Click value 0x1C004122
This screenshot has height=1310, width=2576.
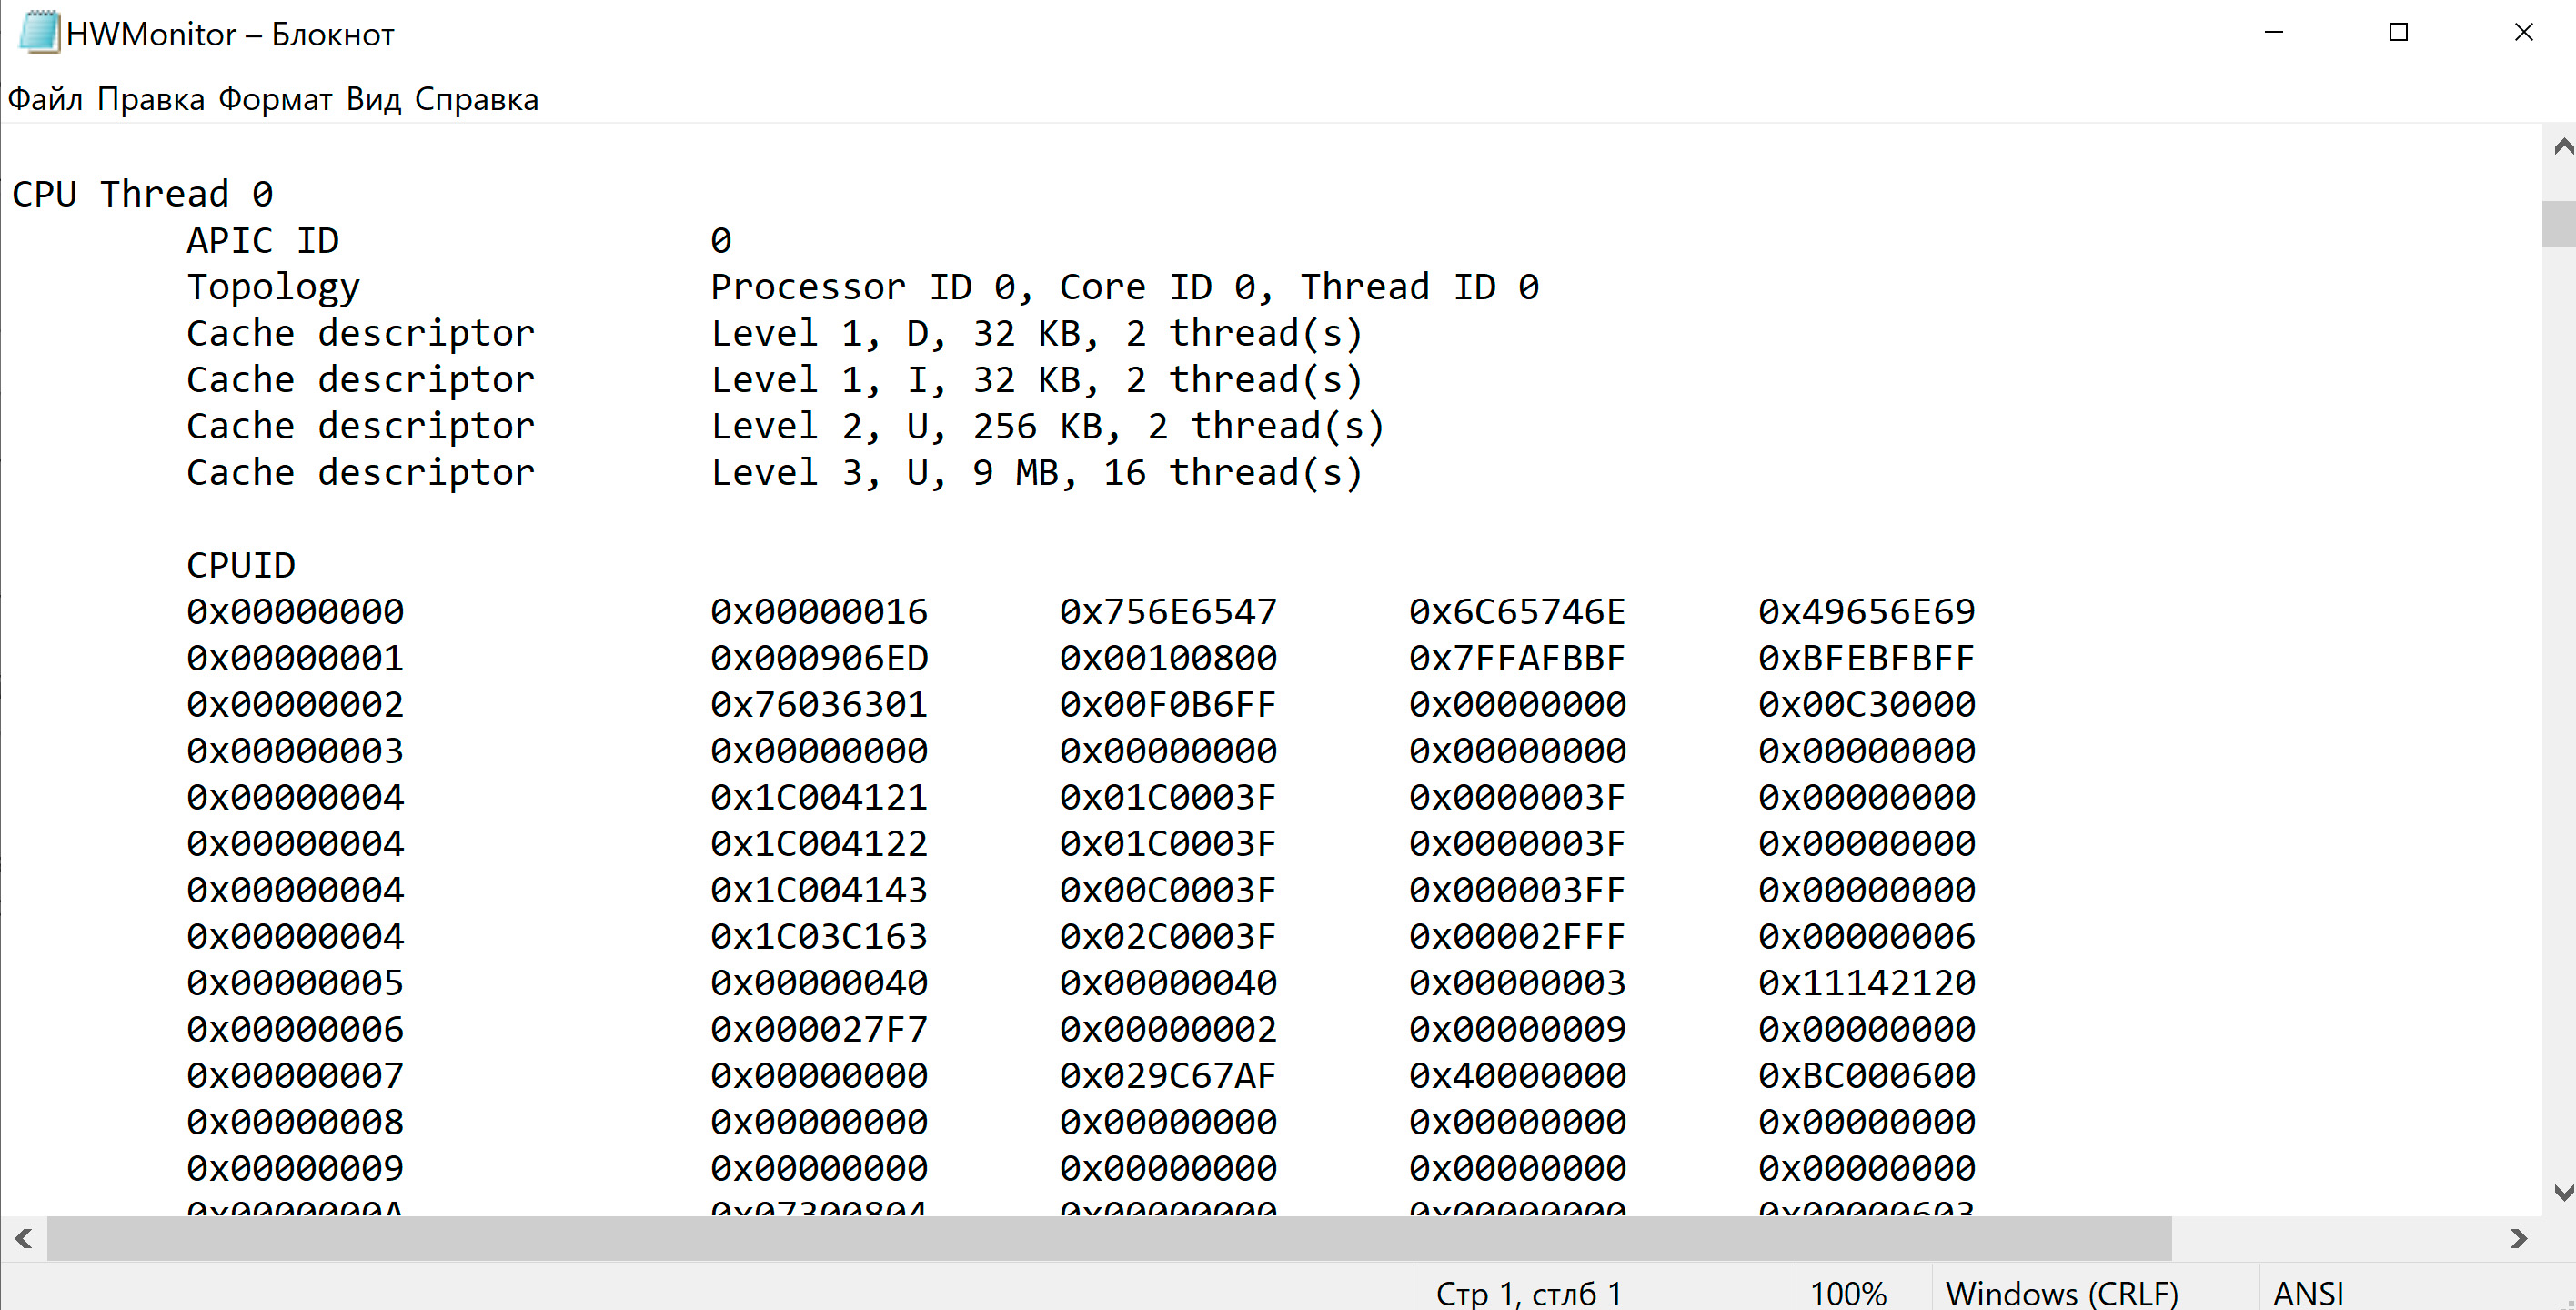pos(819,844)
